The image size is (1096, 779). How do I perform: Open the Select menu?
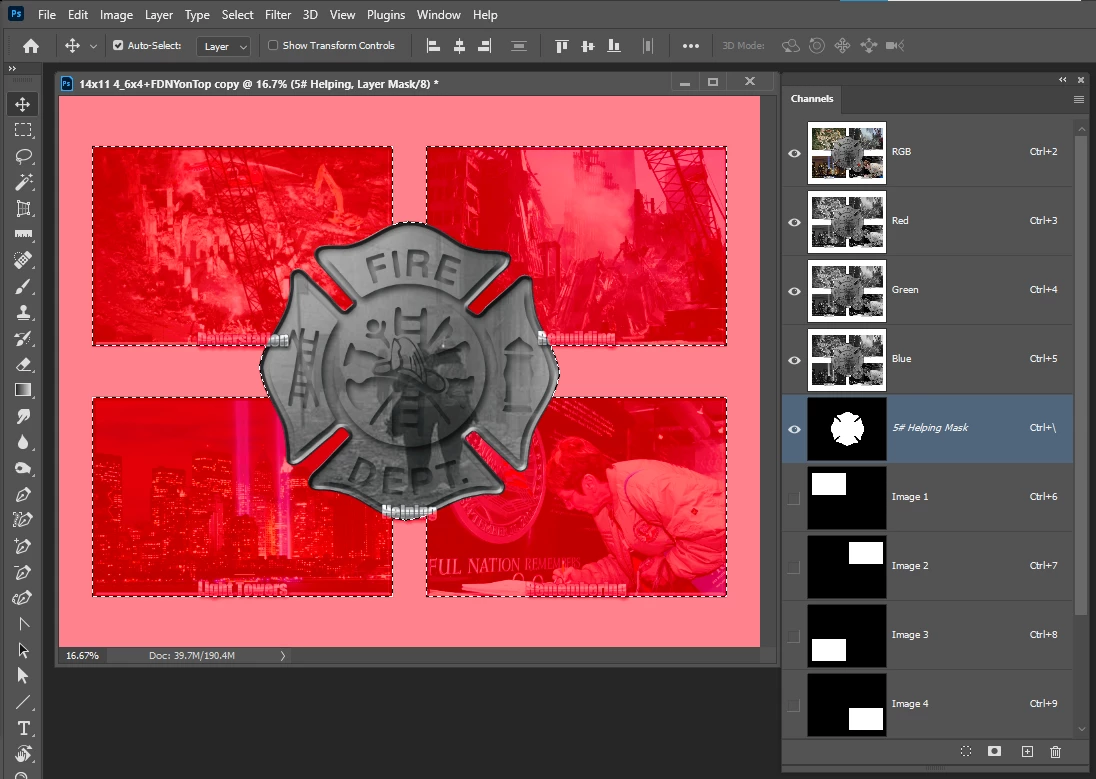[238, 15]
